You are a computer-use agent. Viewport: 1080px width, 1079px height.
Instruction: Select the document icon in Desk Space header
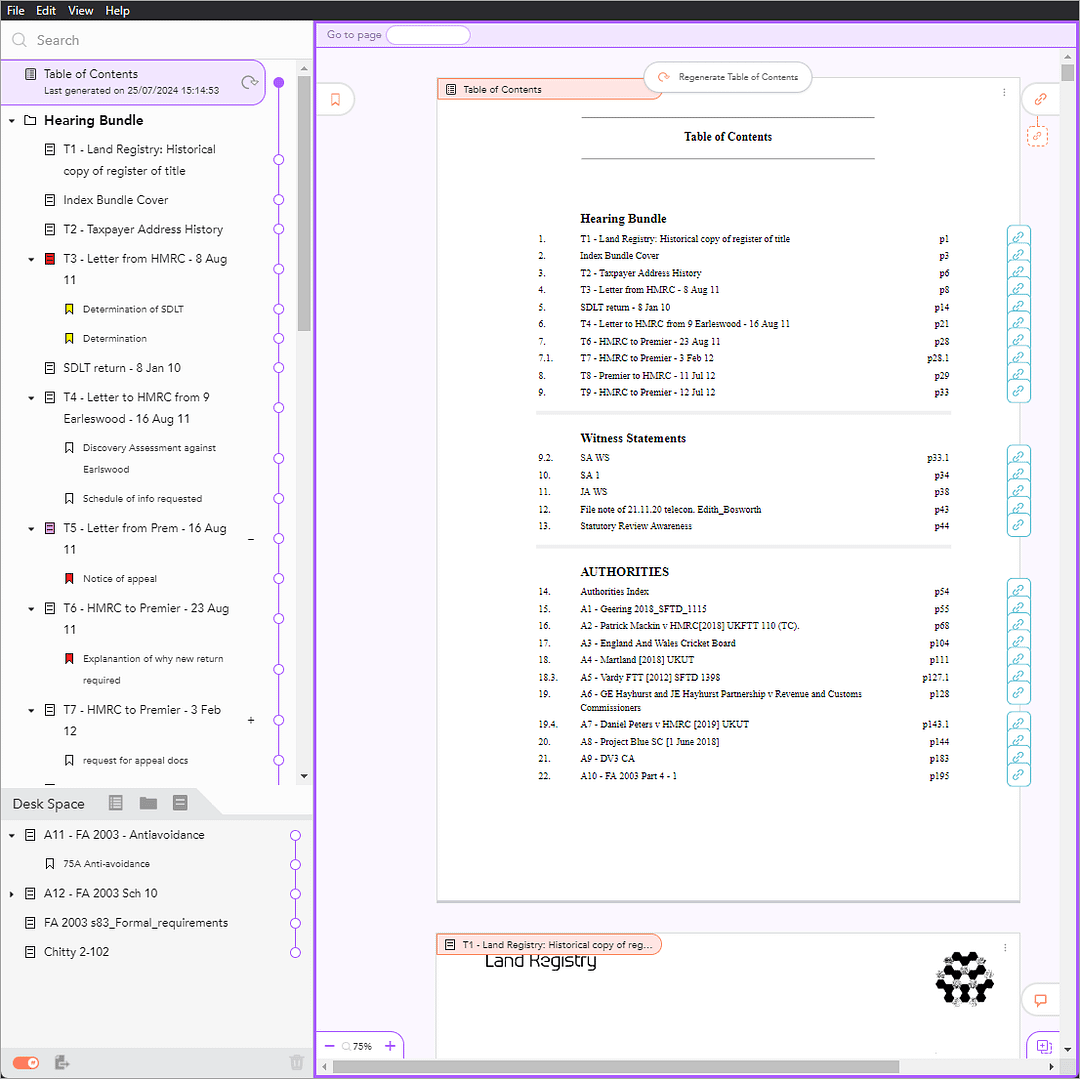click(179, 803)
